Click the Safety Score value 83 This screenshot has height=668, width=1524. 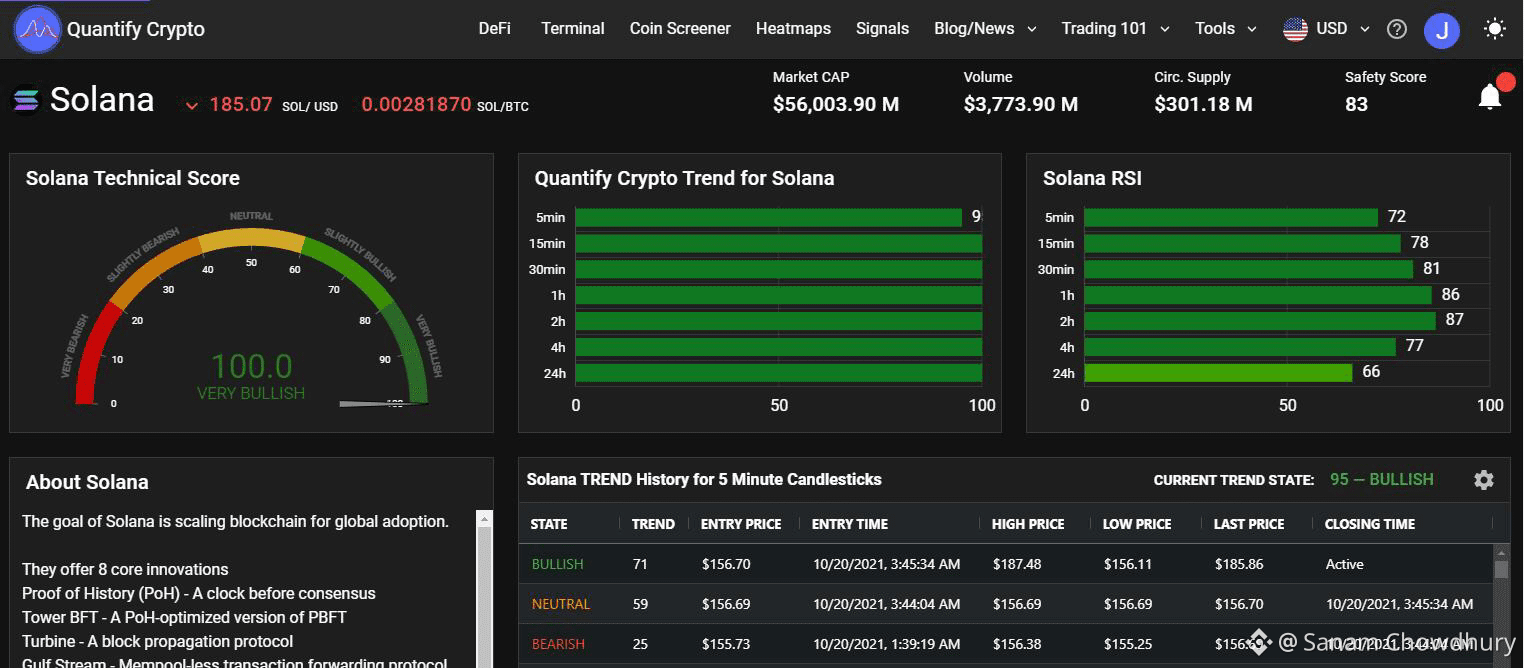click(1356, 104)
